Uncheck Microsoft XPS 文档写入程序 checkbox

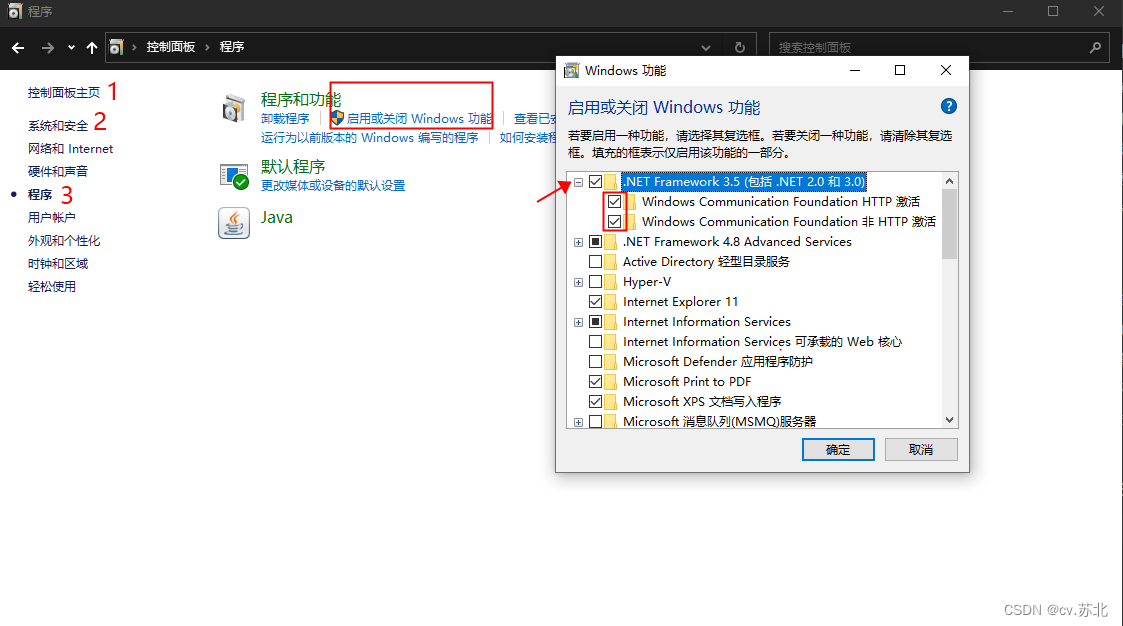point(595,402)
